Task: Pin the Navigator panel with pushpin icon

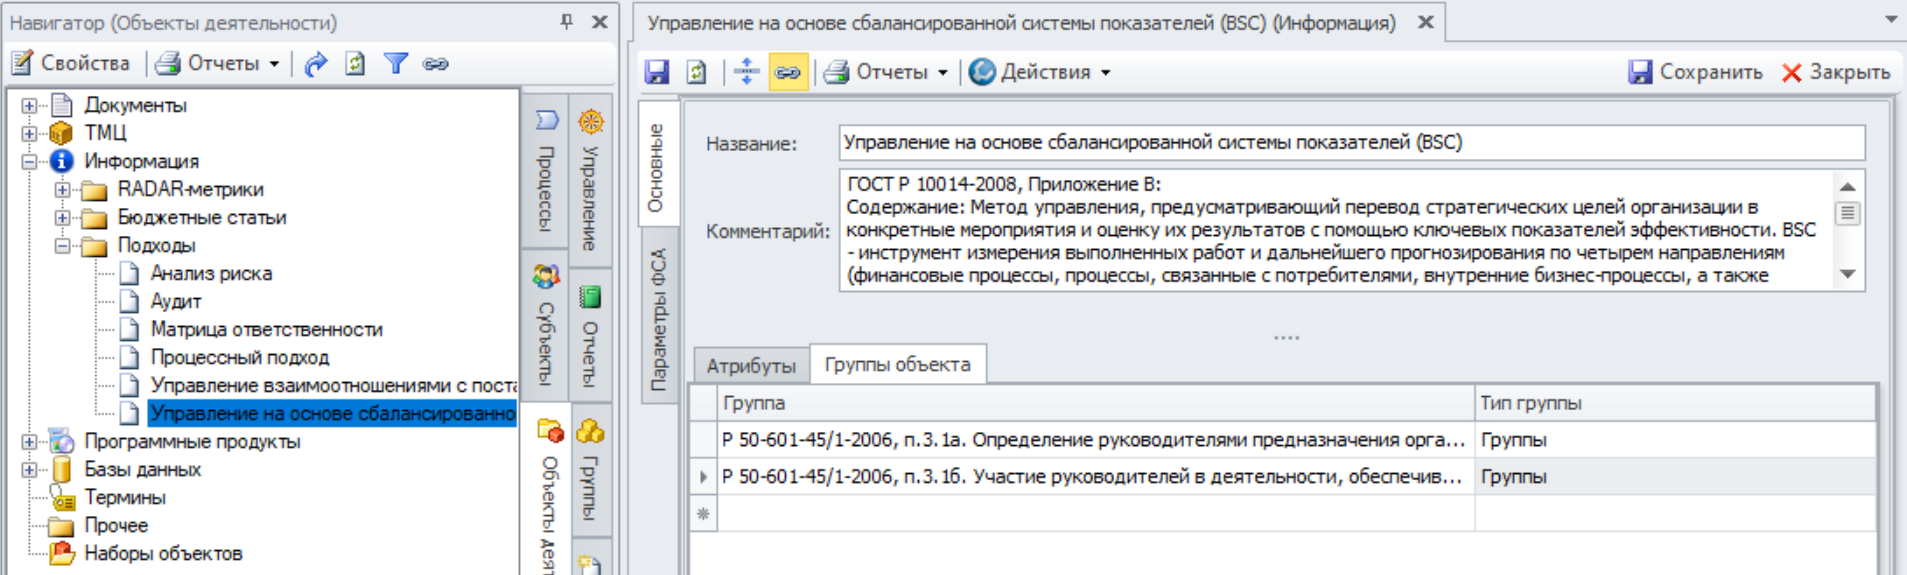Action: point(567,21)
